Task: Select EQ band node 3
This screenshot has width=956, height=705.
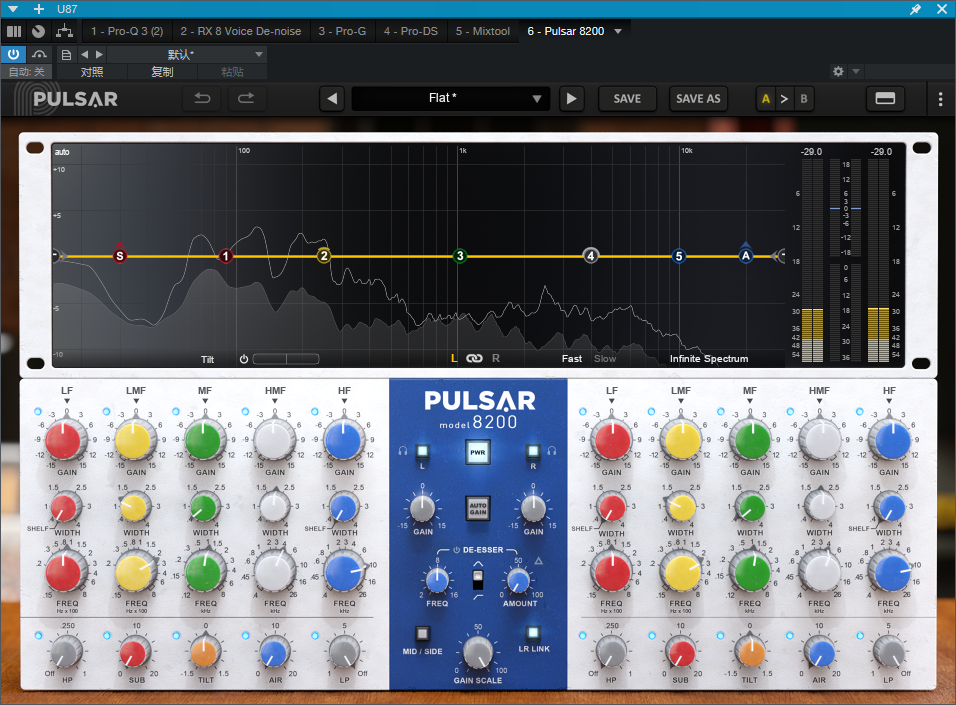Action: tap(460, 256)
